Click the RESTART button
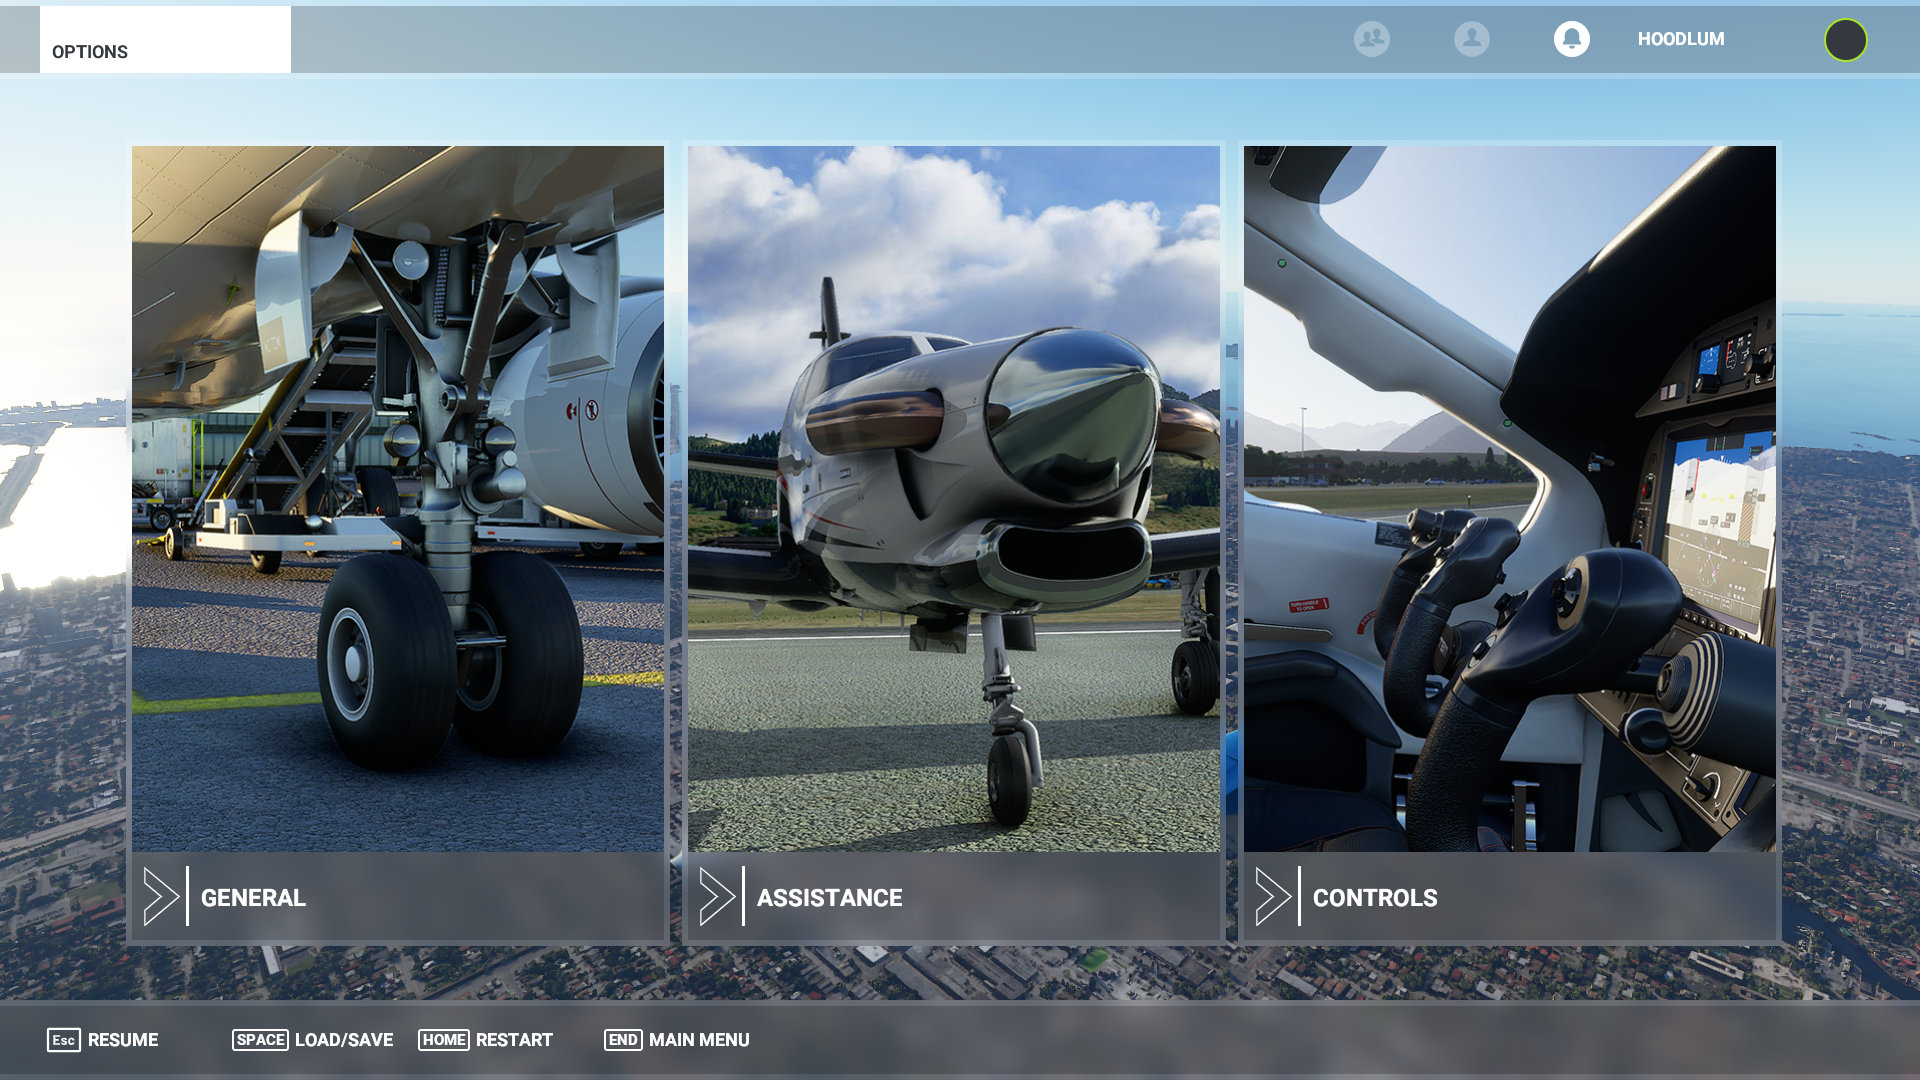This screenshot has height=1080, width=1920. (514, 1040)
